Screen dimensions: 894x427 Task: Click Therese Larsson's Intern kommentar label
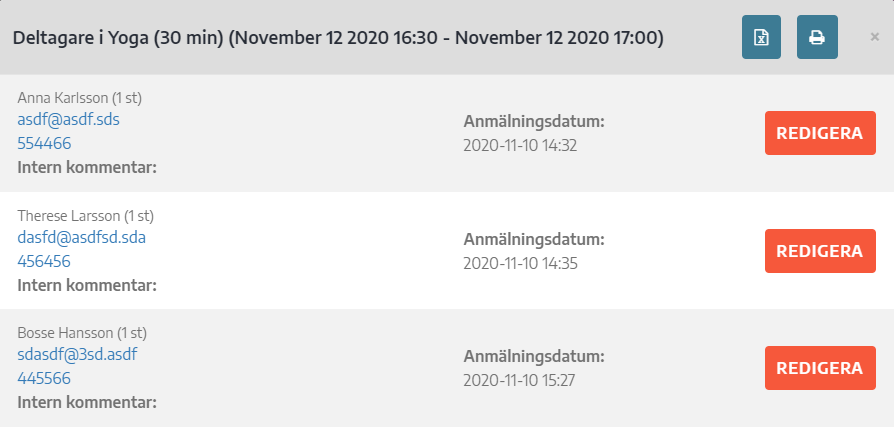[x=87, y=285]
